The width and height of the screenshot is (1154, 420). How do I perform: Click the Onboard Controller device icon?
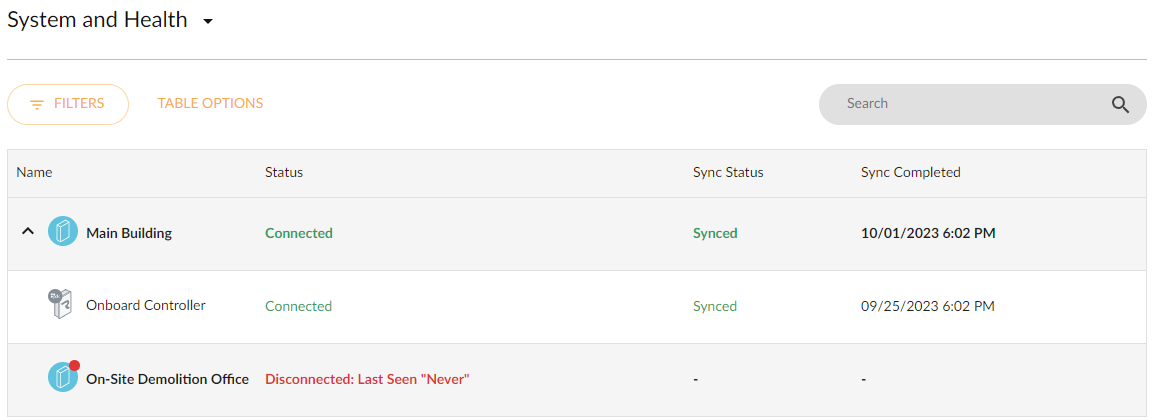tap(60, 305)
